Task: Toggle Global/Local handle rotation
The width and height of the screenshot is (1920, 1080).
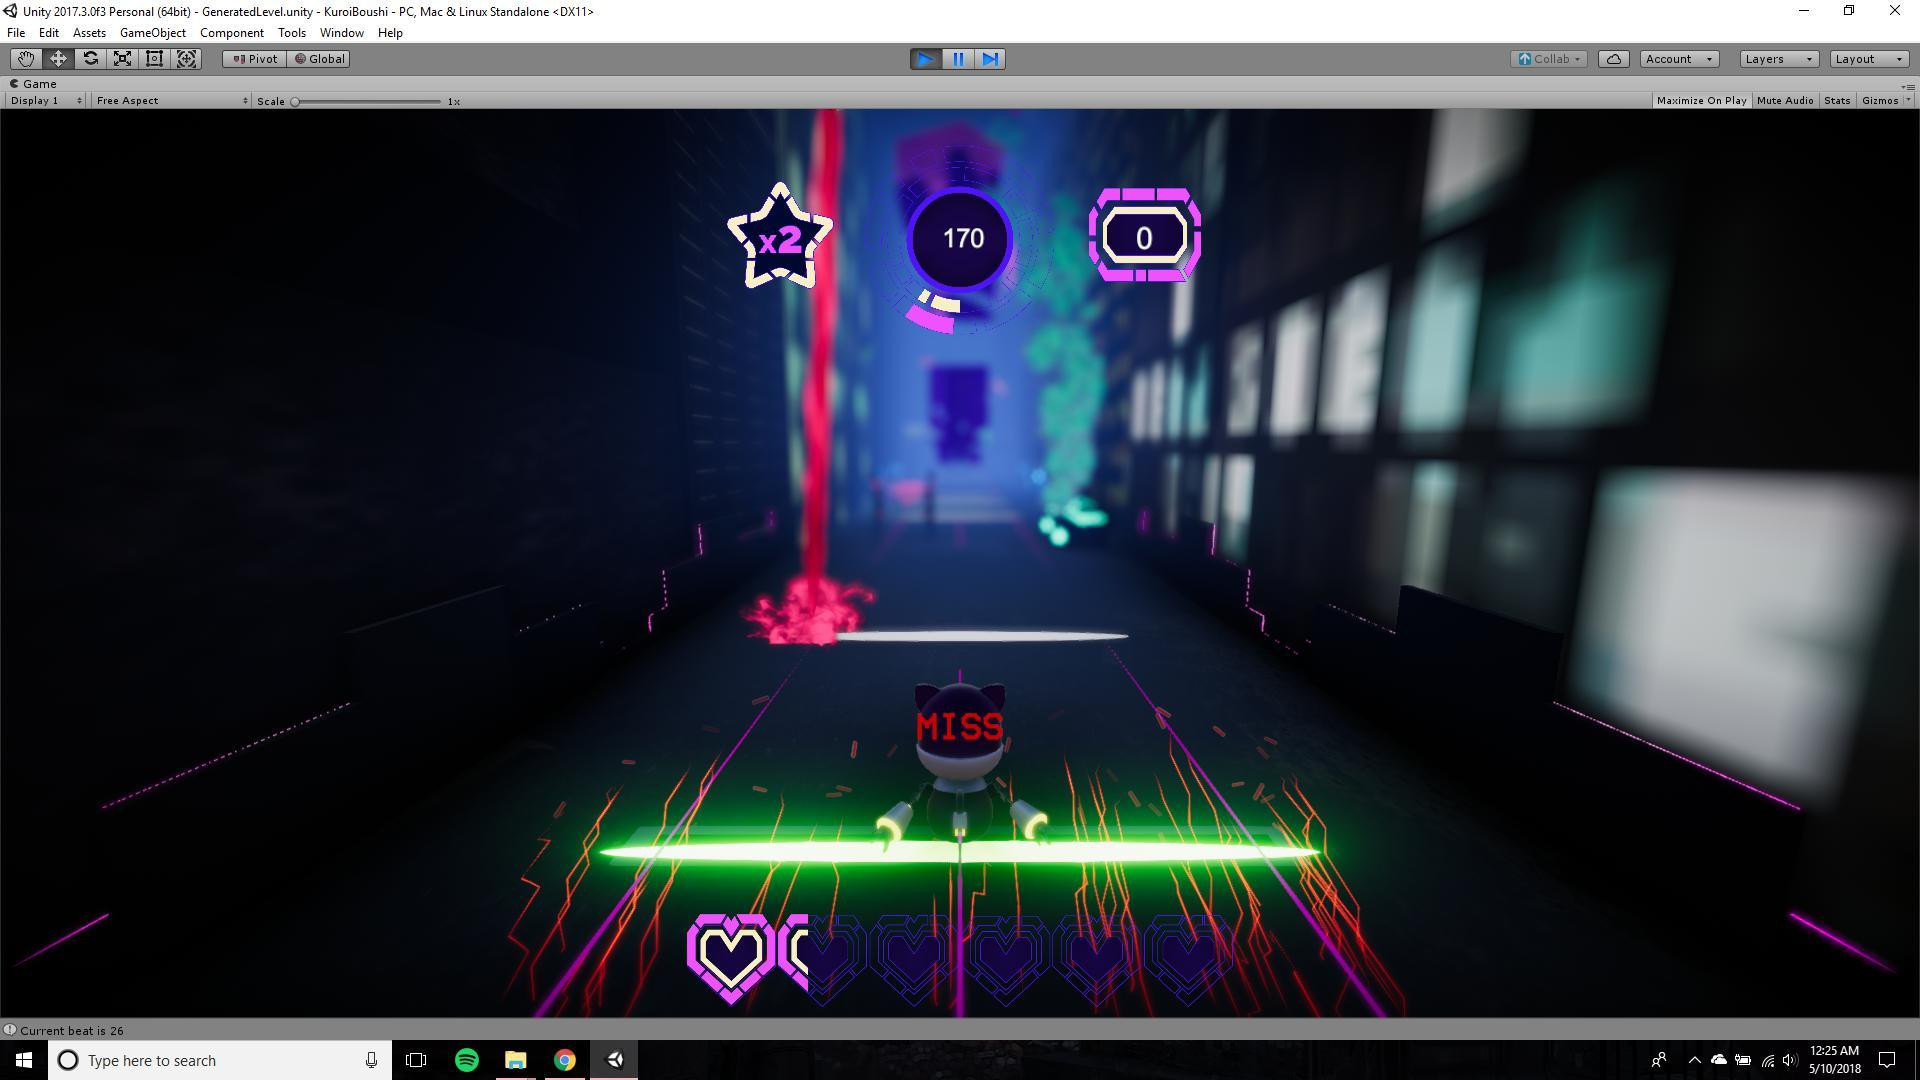Action: click(x=319, y=59)
